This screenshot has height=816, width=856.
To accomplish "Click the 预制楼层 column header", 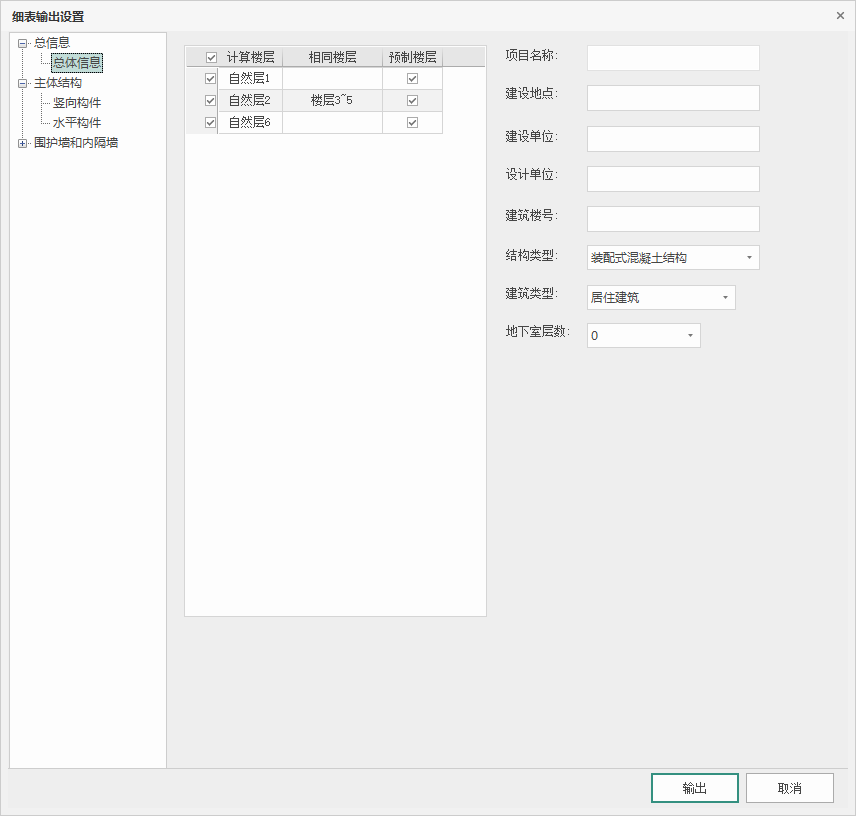I will (x=413, y=57).
